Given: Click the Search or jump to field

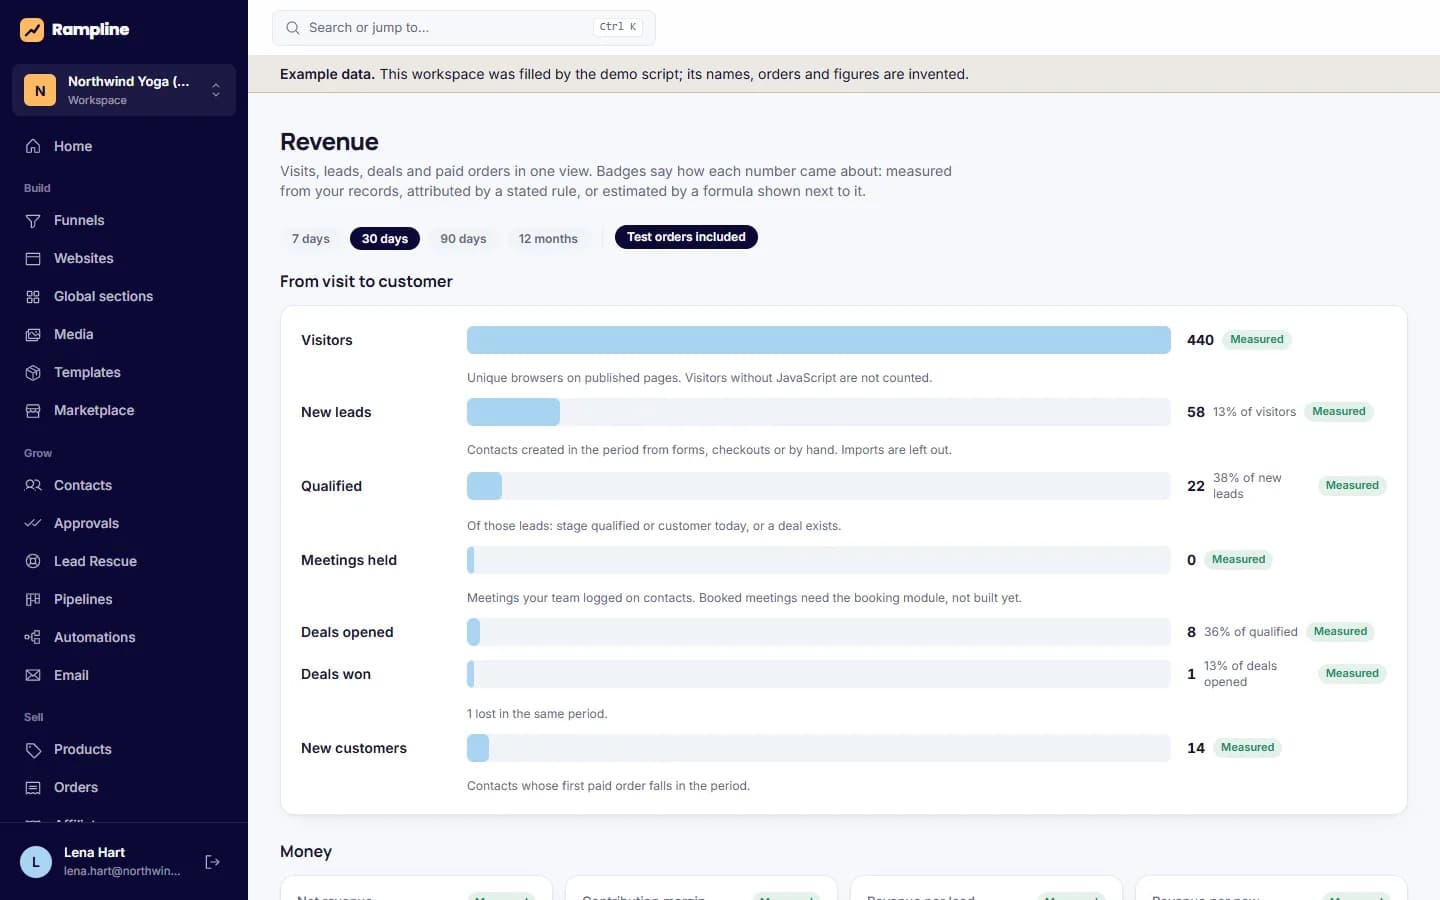Looking at the screenshot, I should (464, 28).
